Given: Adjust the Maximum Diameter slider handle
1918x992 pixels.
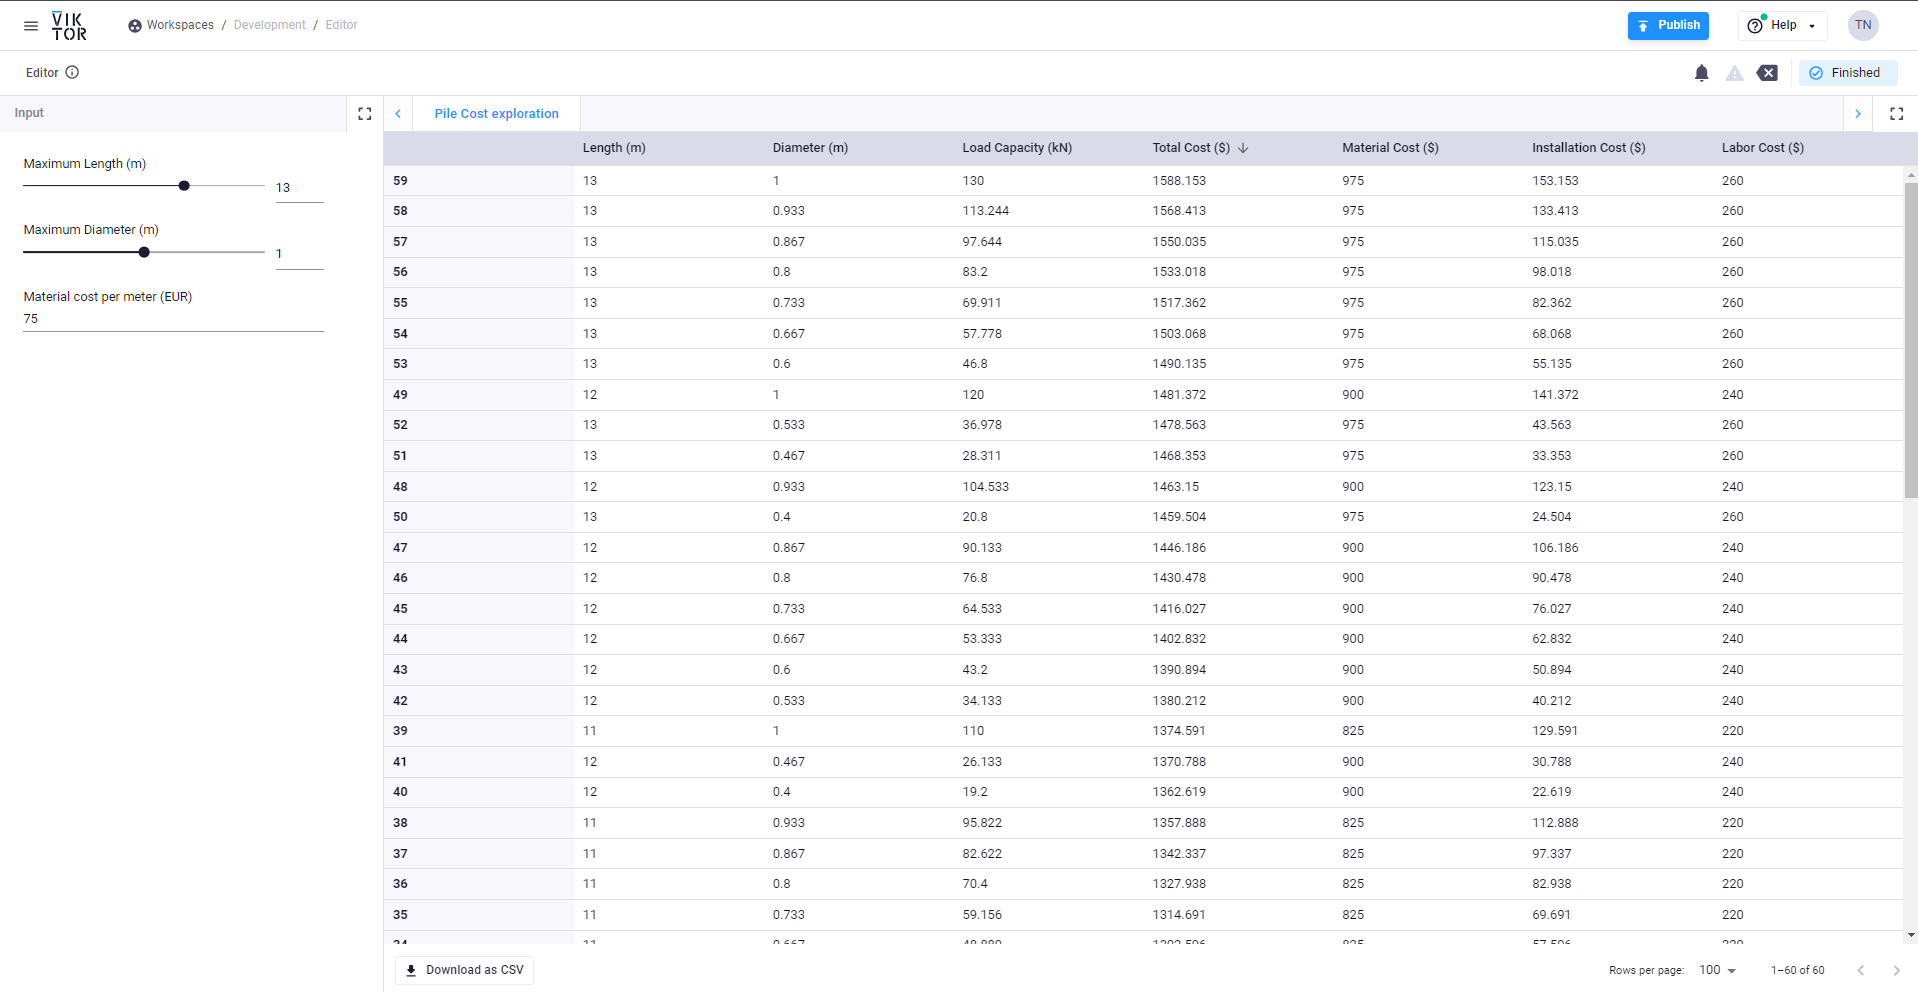Looking at the screenshot, I should pyautogui.click(x=144, y=252).
